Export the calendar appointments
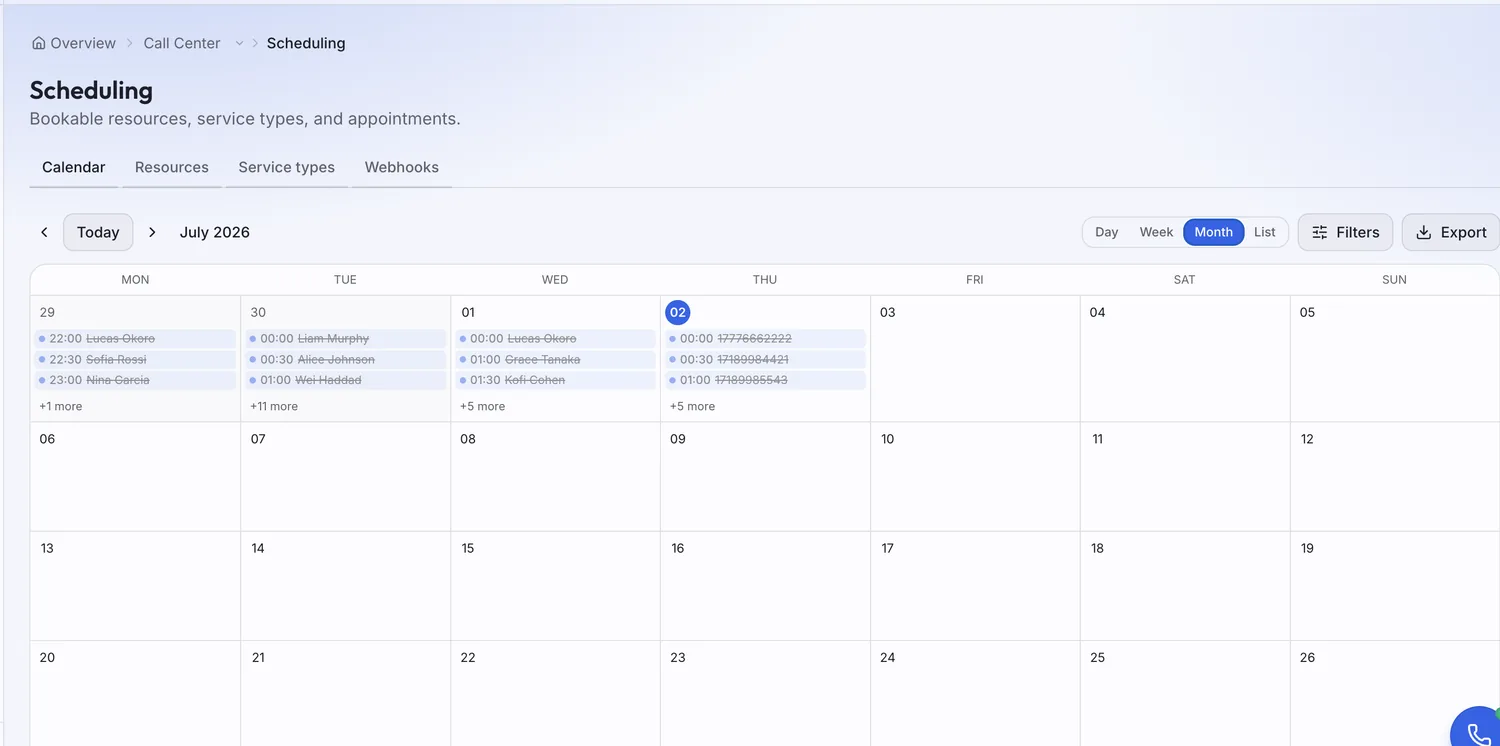 point(1451,232)
